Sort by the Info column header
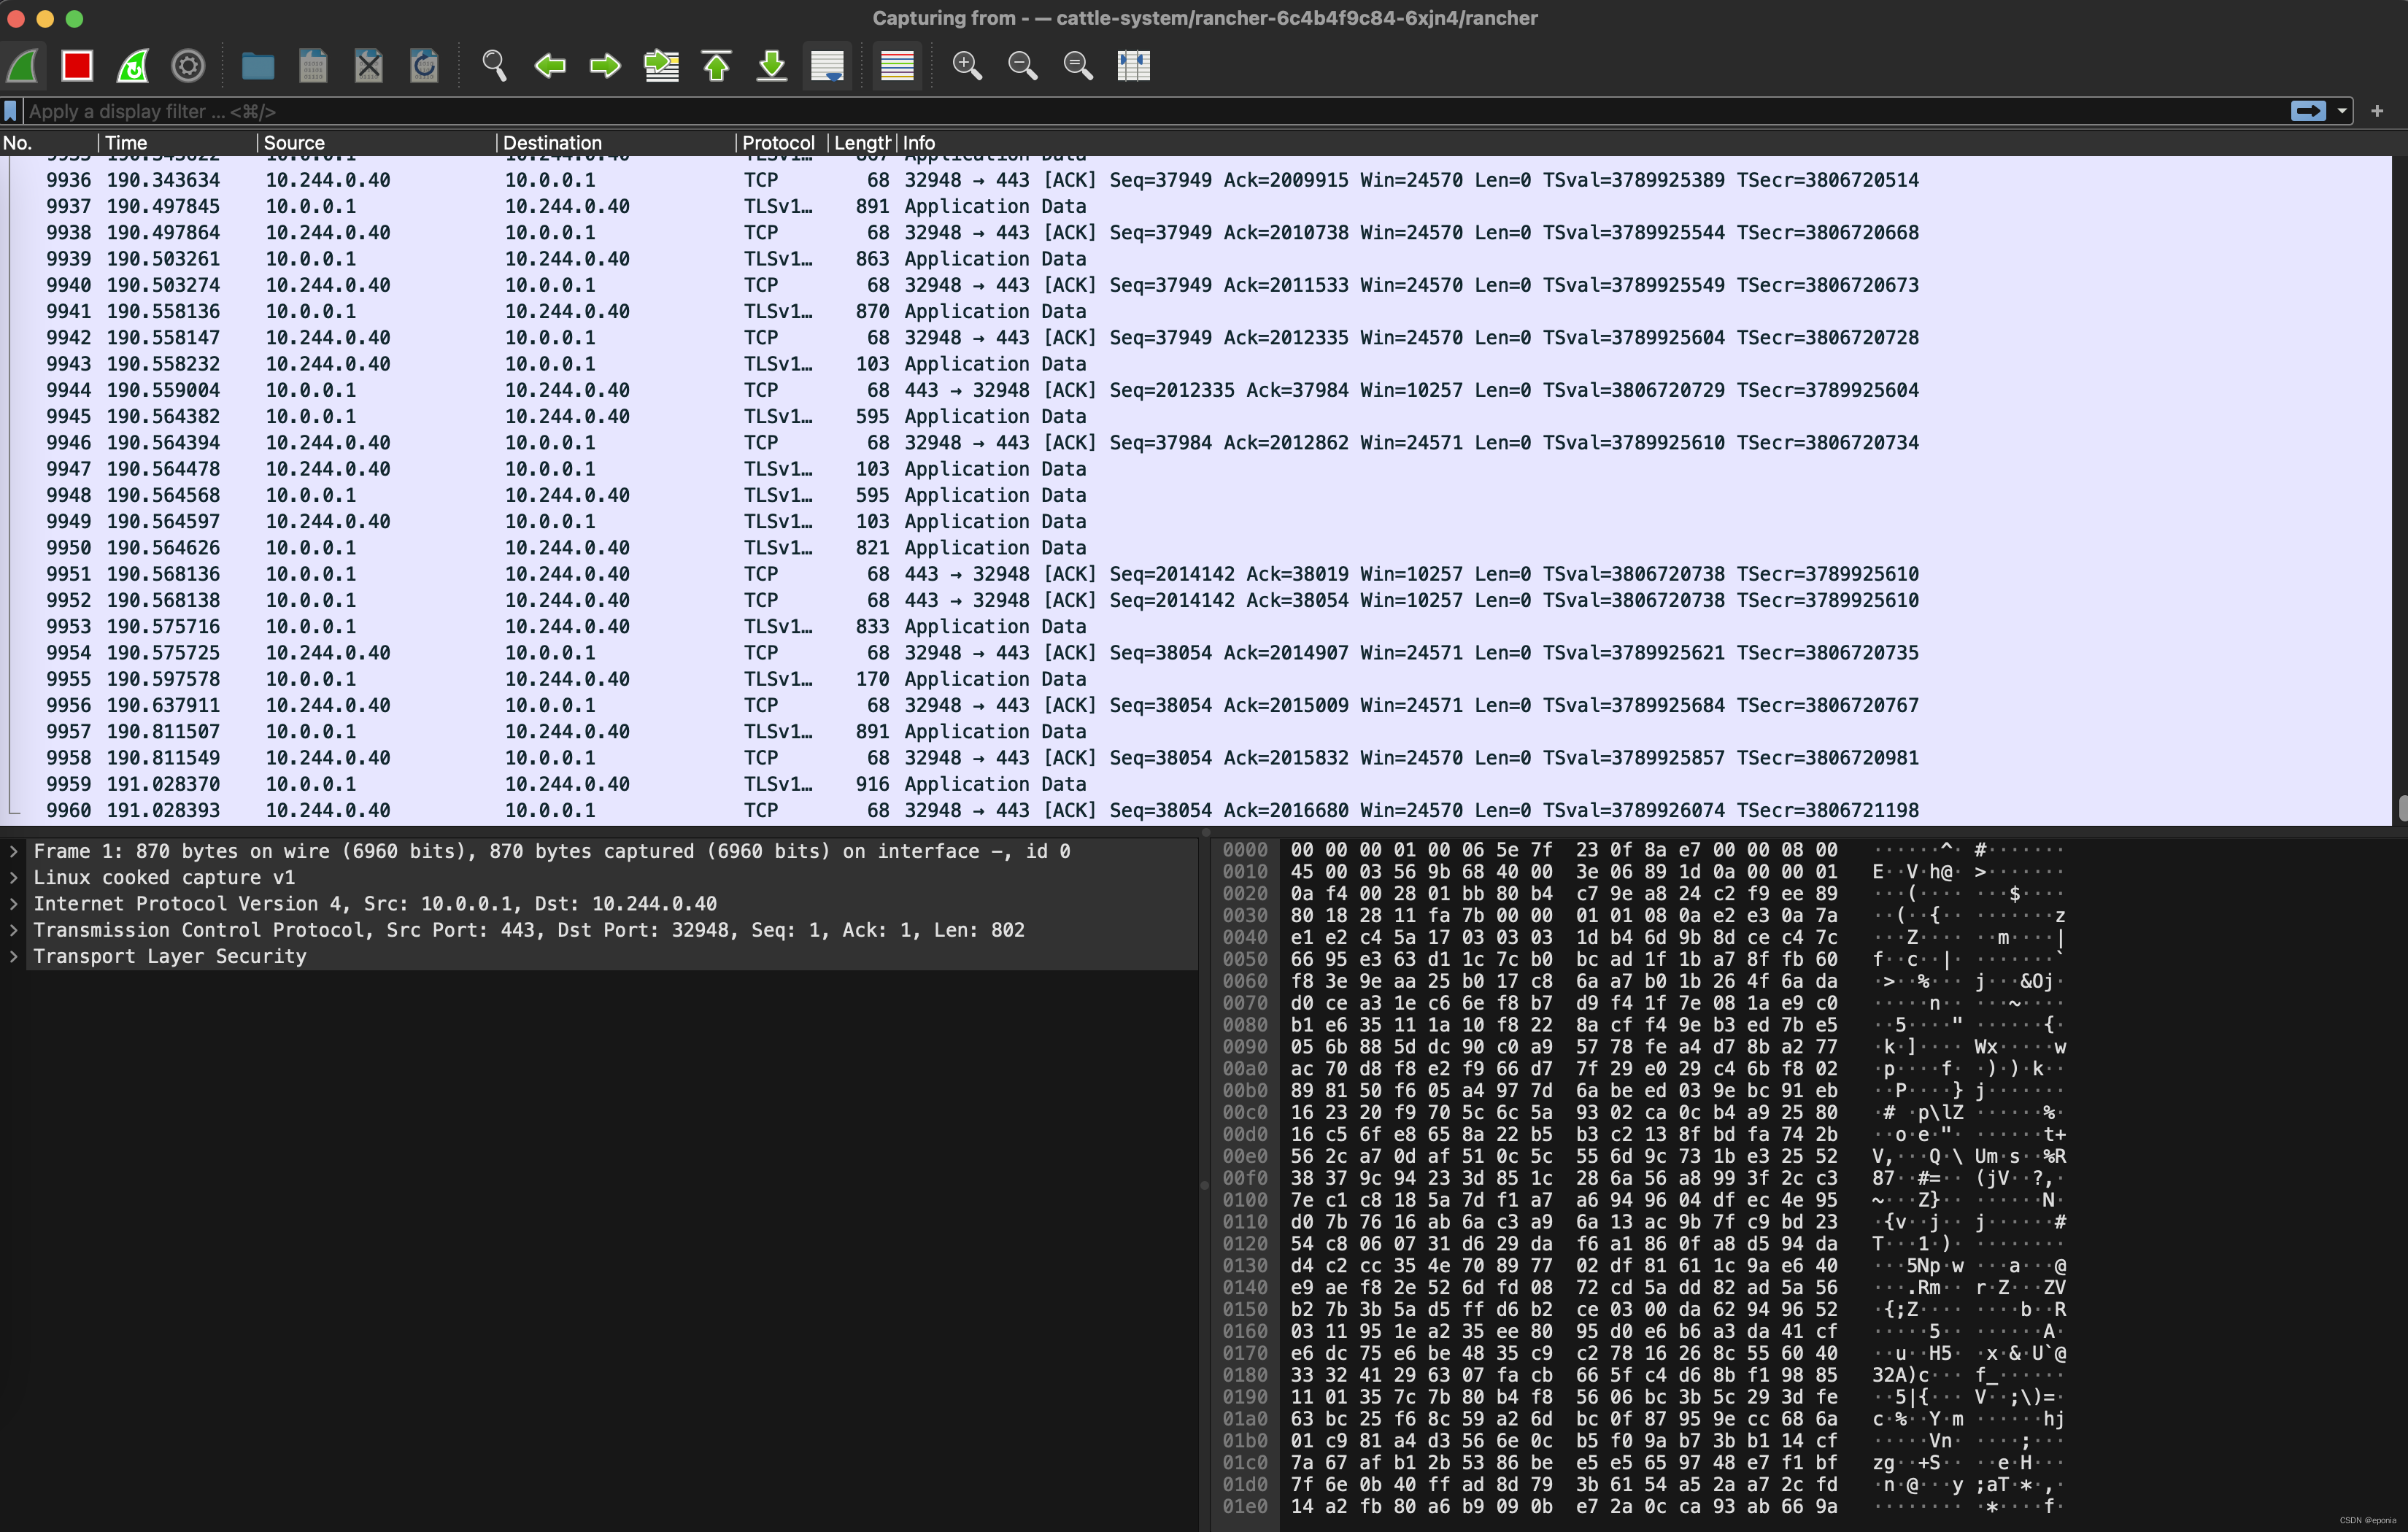The image size is (2408, 1532). point(1645,143)
